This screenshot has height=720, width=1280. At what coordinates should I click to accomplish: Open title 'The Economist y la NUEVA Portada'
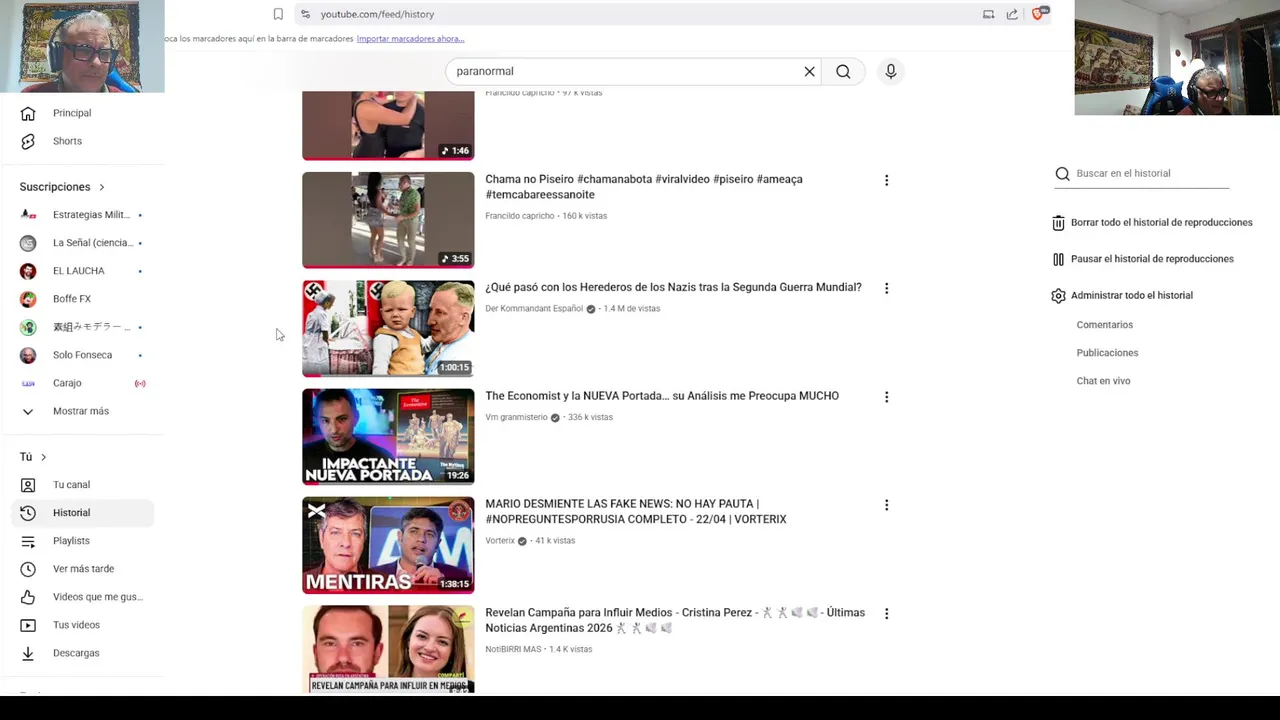(662, 396)
